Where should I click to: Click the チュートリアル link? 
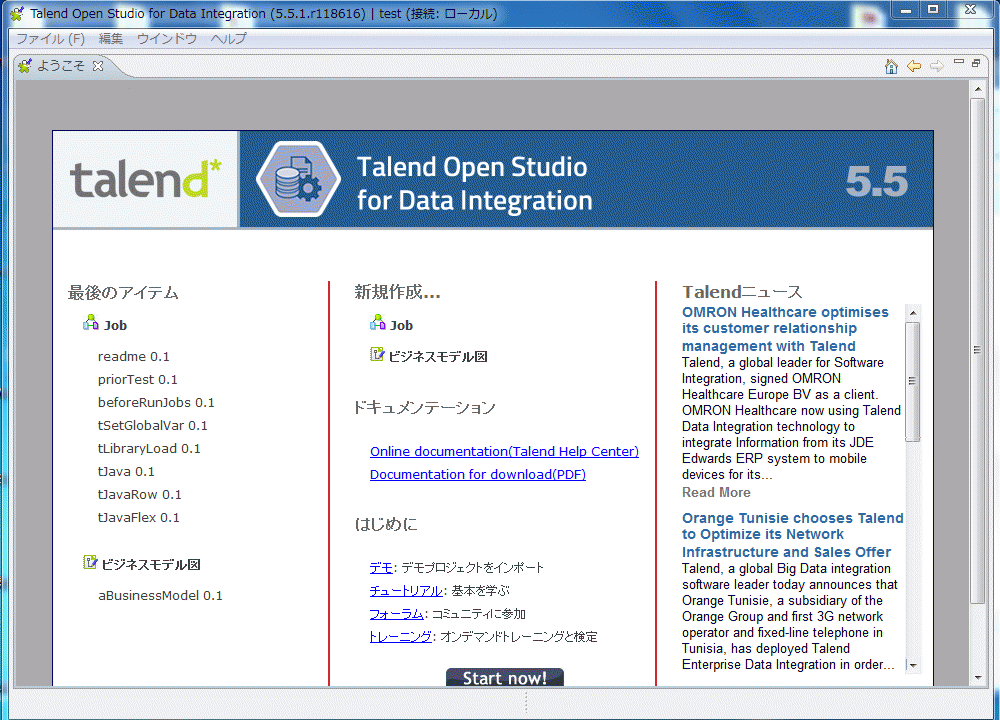click(406, 591)
